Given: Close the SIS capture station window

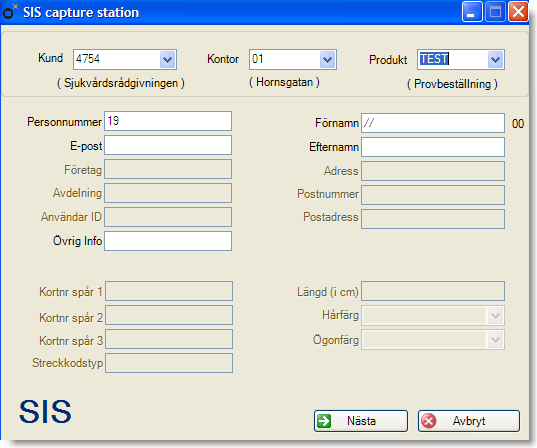Looking at the screenshot, I should pos(518,12).
